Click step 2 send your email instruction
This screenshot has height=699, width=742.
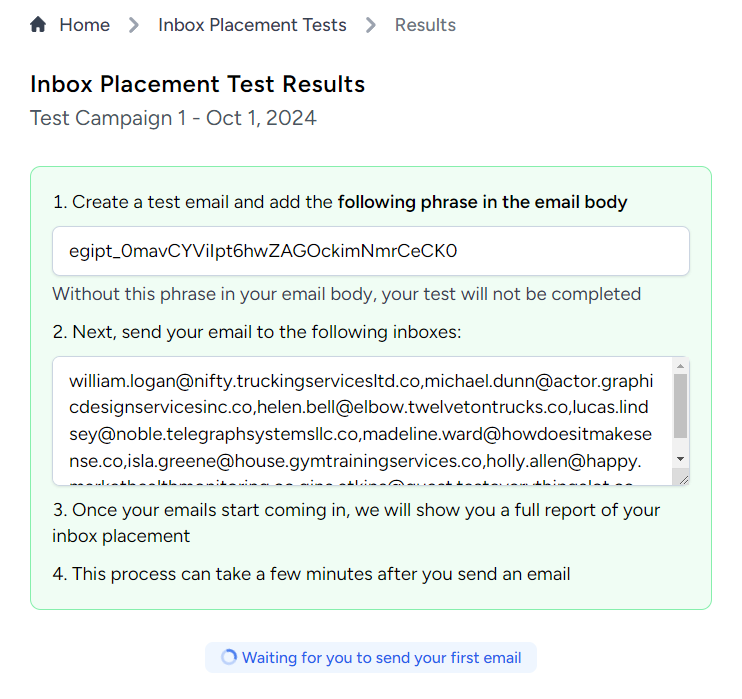[257, 332]
